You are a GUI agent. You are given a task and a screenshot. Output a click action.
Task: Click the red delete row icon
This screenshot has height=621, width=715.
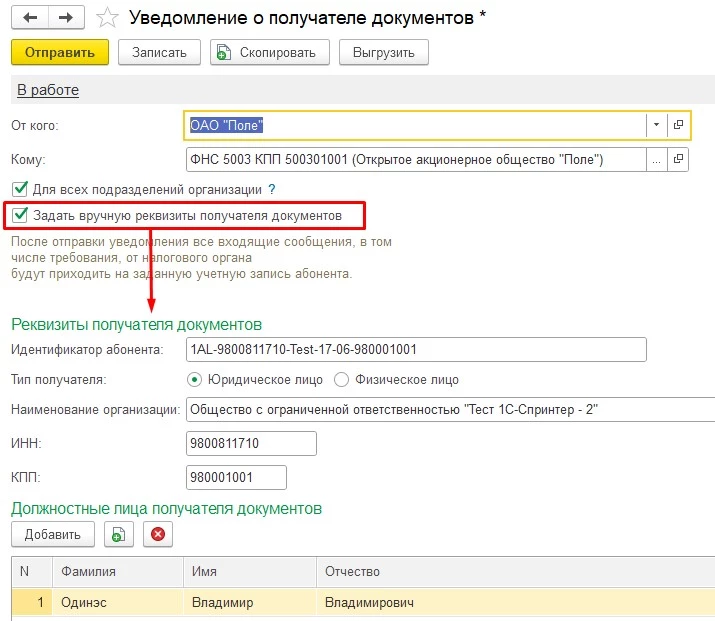coord(157,534)
